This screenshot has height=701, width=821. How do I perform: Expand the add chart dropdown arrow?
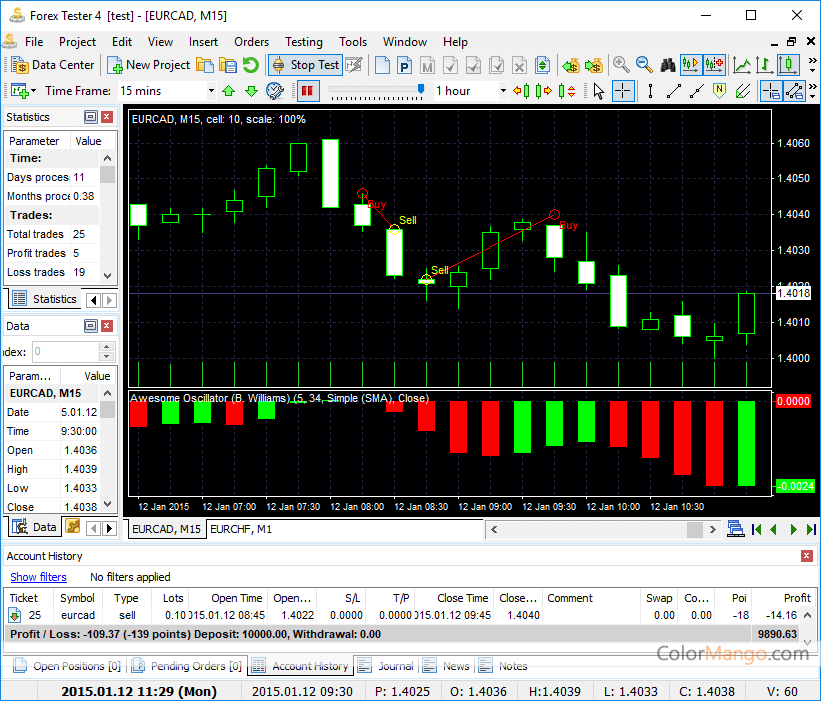[36, 91]
